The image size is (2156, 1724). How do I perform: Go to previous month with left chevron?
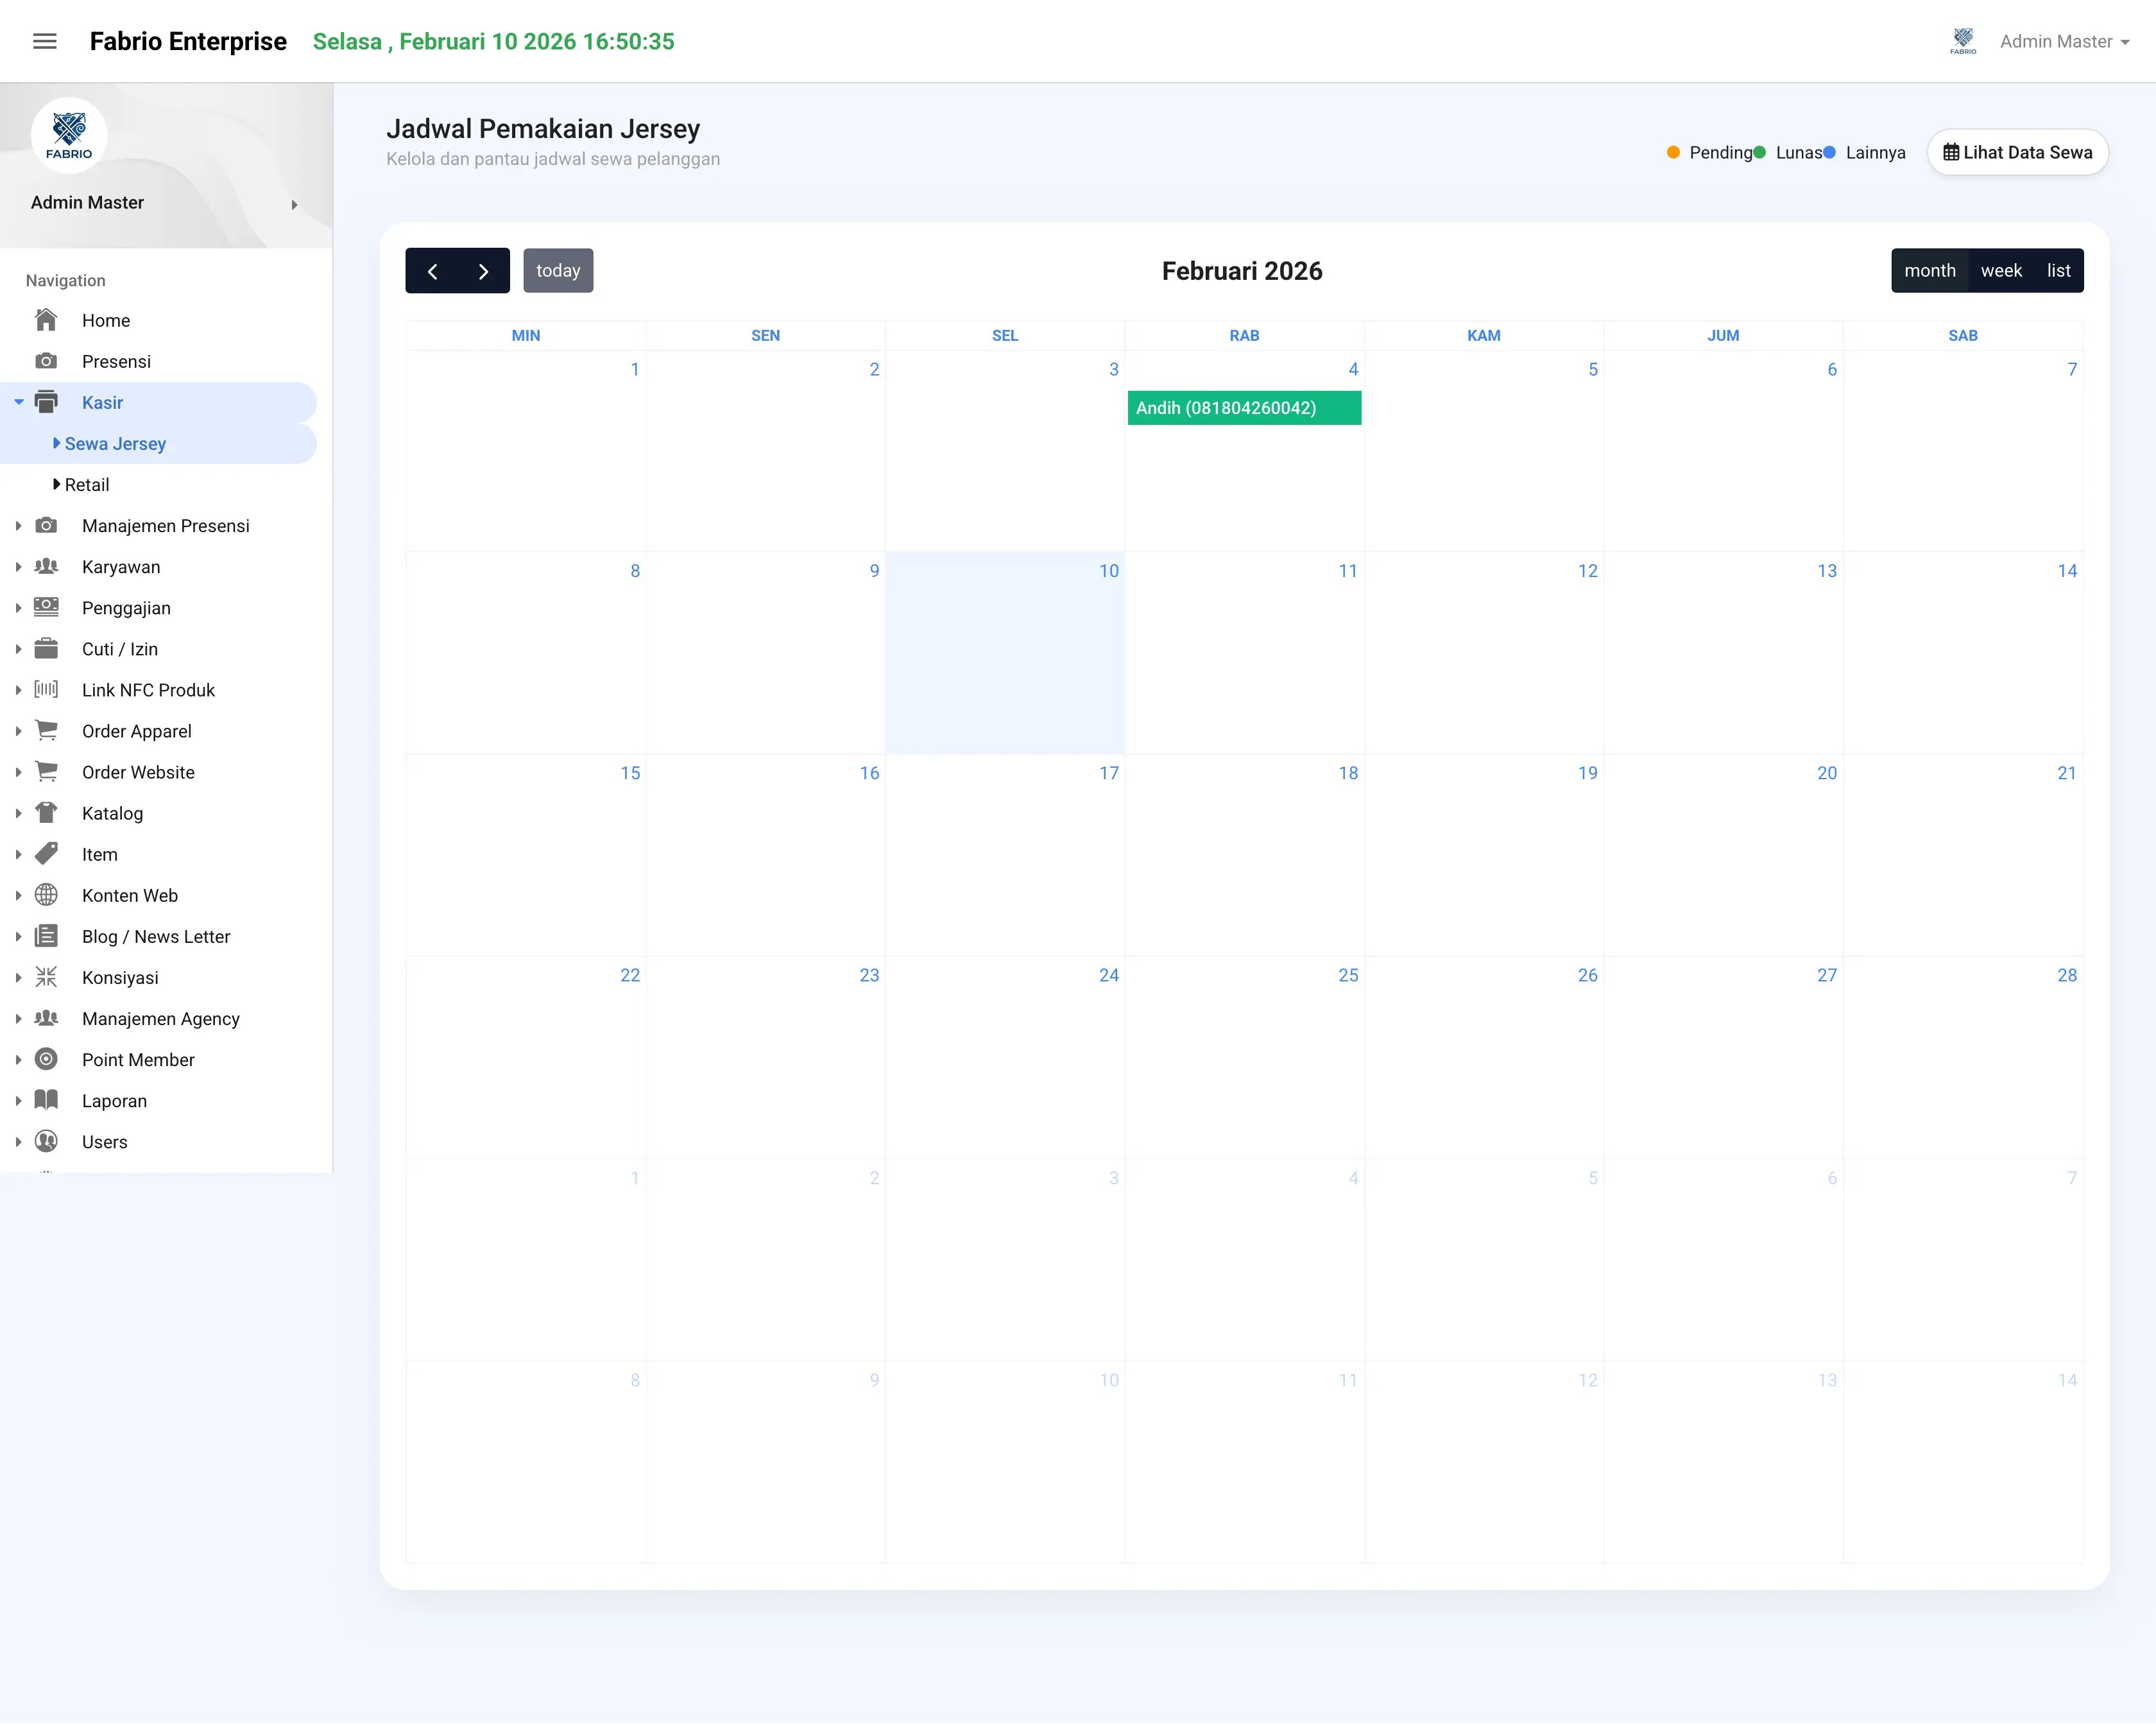point(432,271)
